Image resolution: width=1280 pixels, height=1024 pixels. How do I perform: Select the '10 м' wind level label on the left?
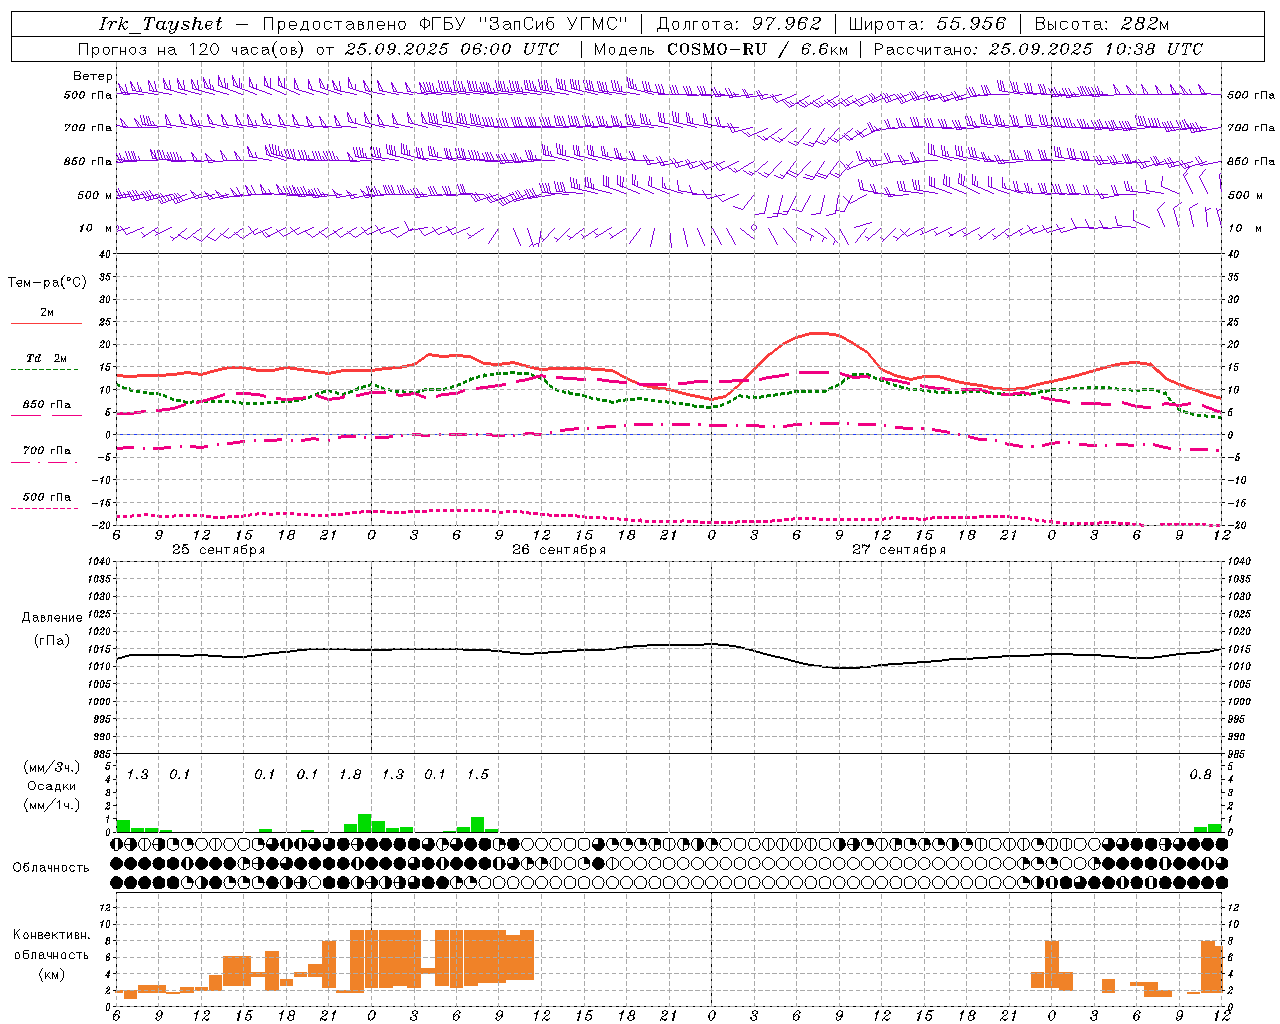pos(95,228)
